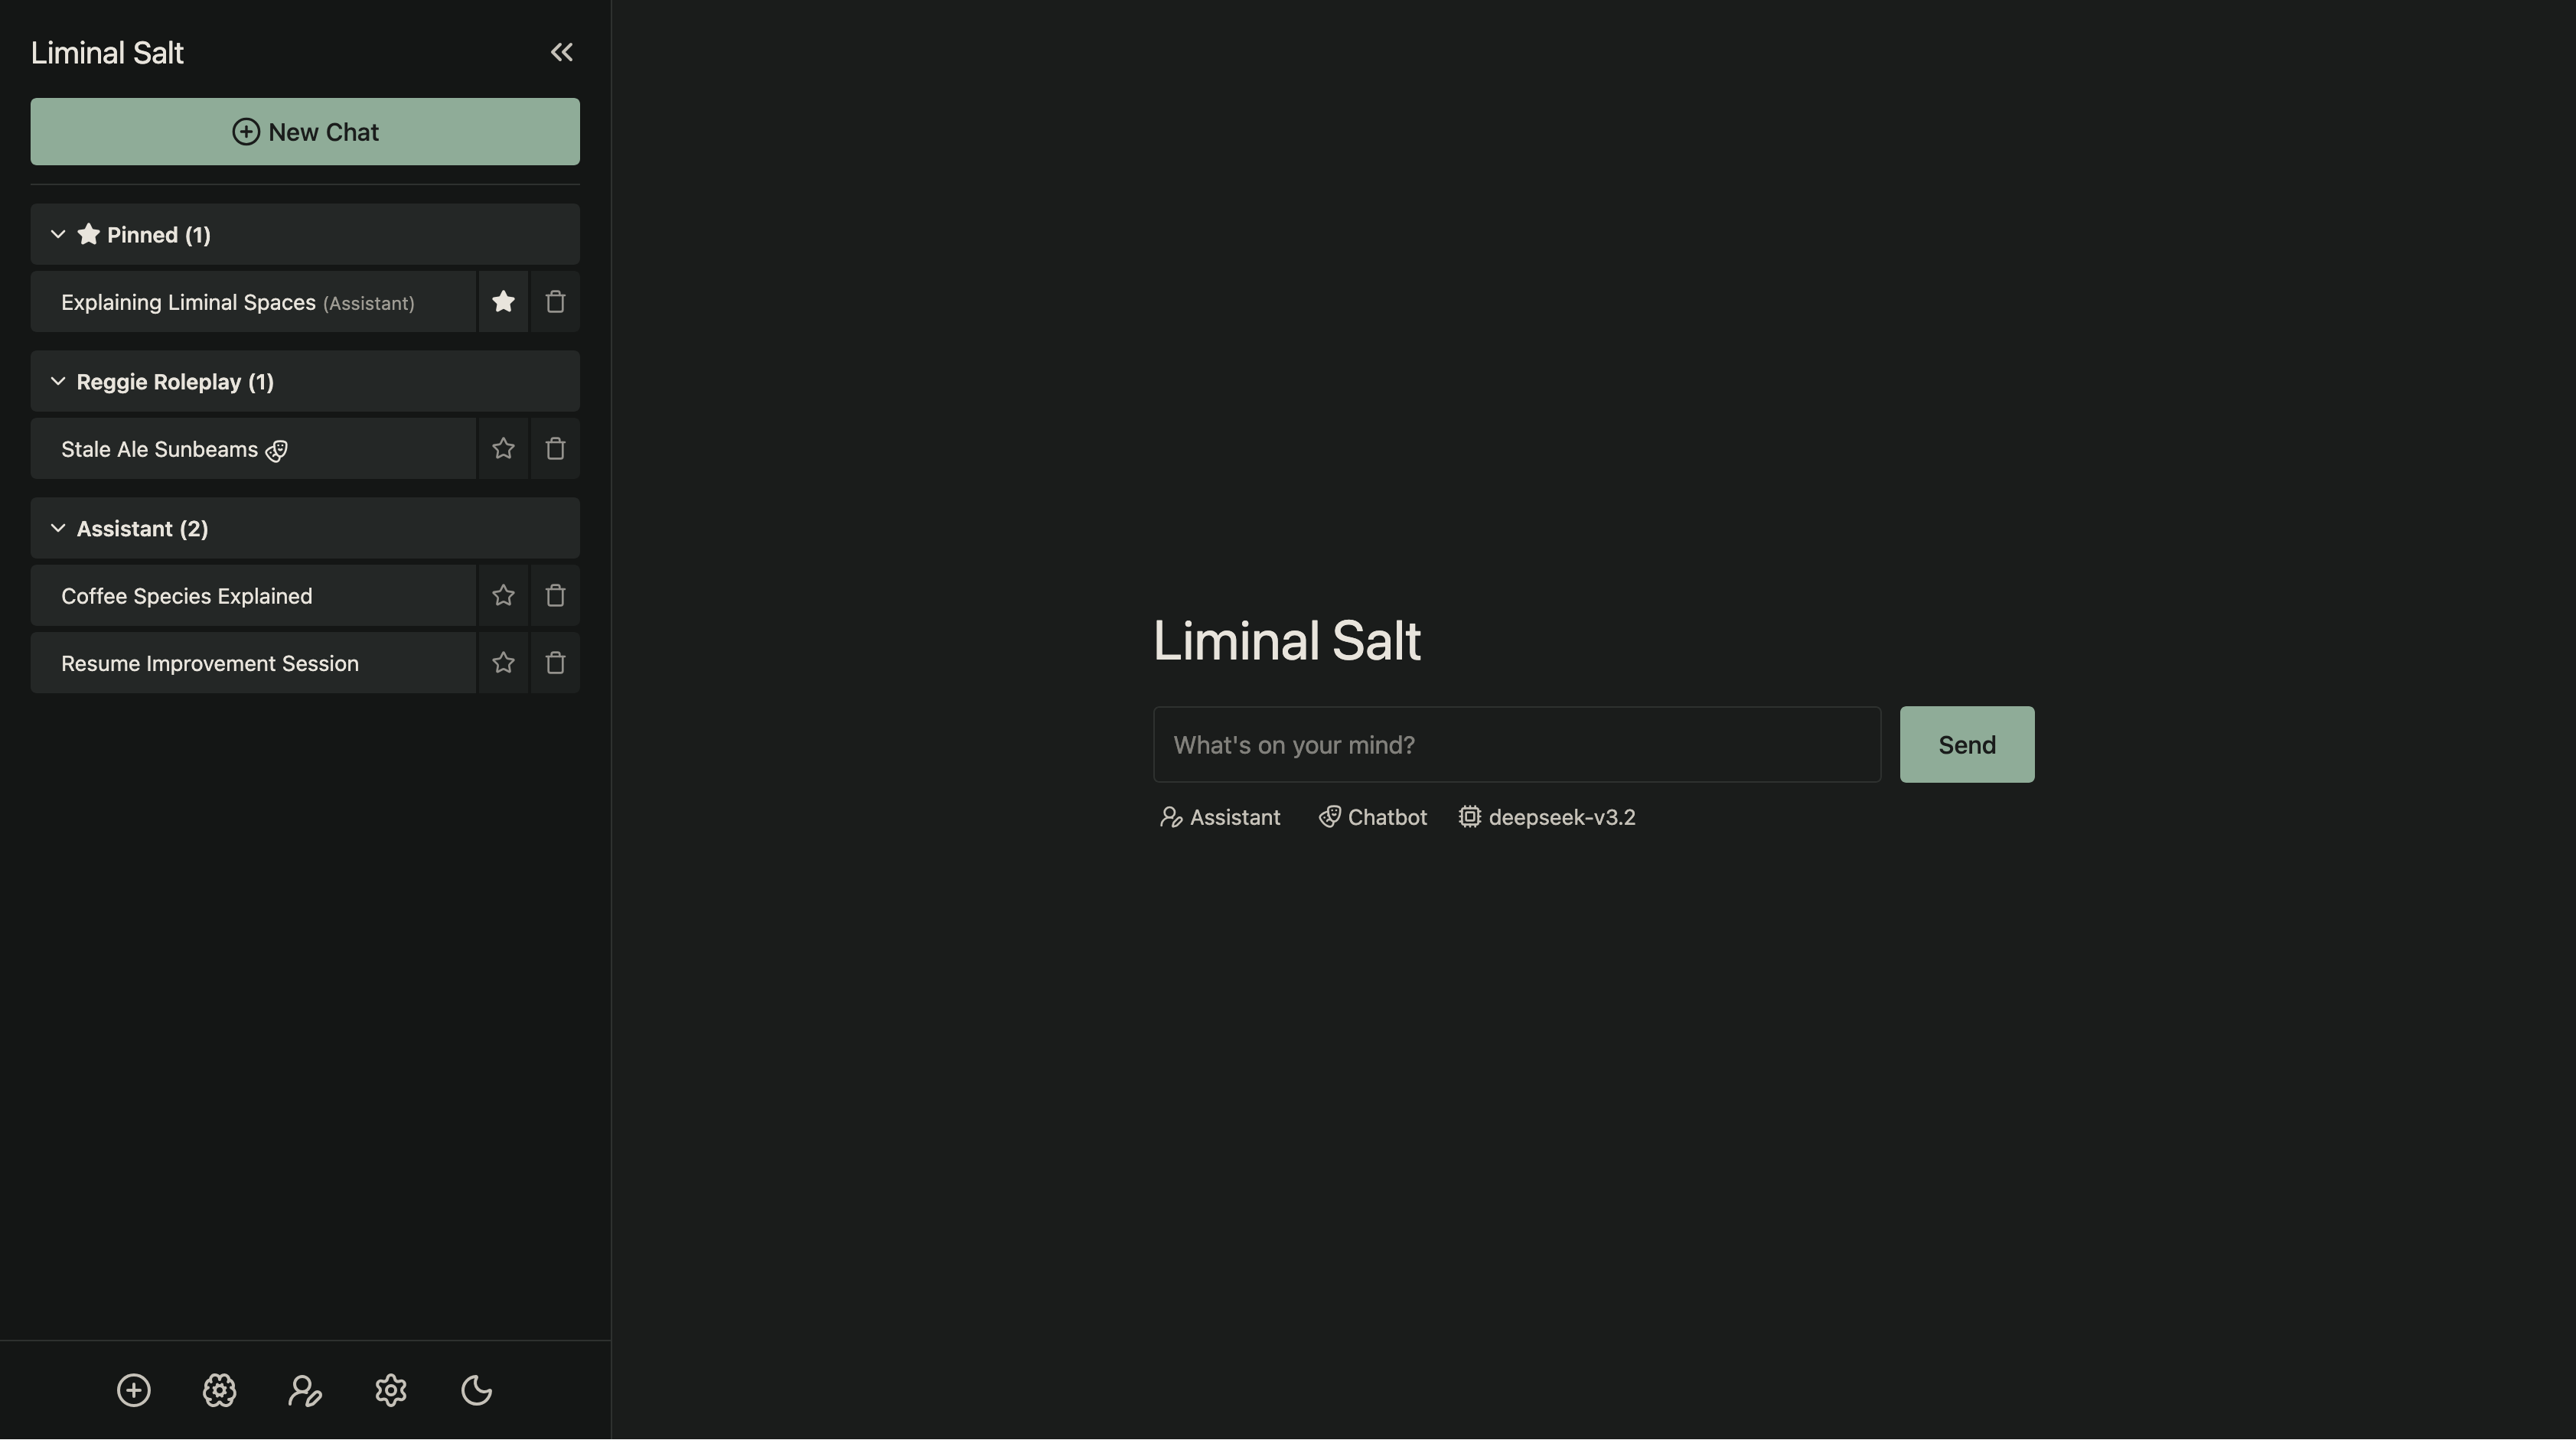
Task: Pin the Coffee Species Explained chat
Action: tap(503, 595)
